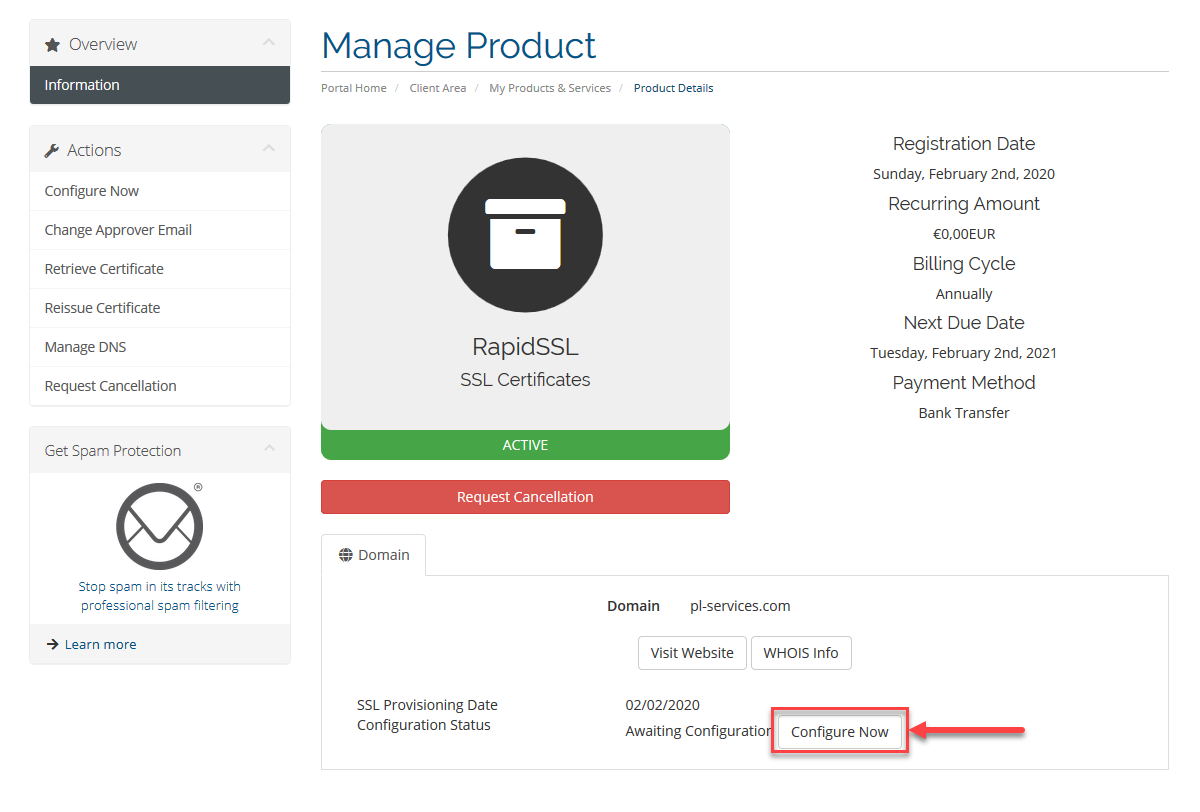Open Change Approver Email action
This screenshot has width=1200, height=812.
(x=160, y=230)
